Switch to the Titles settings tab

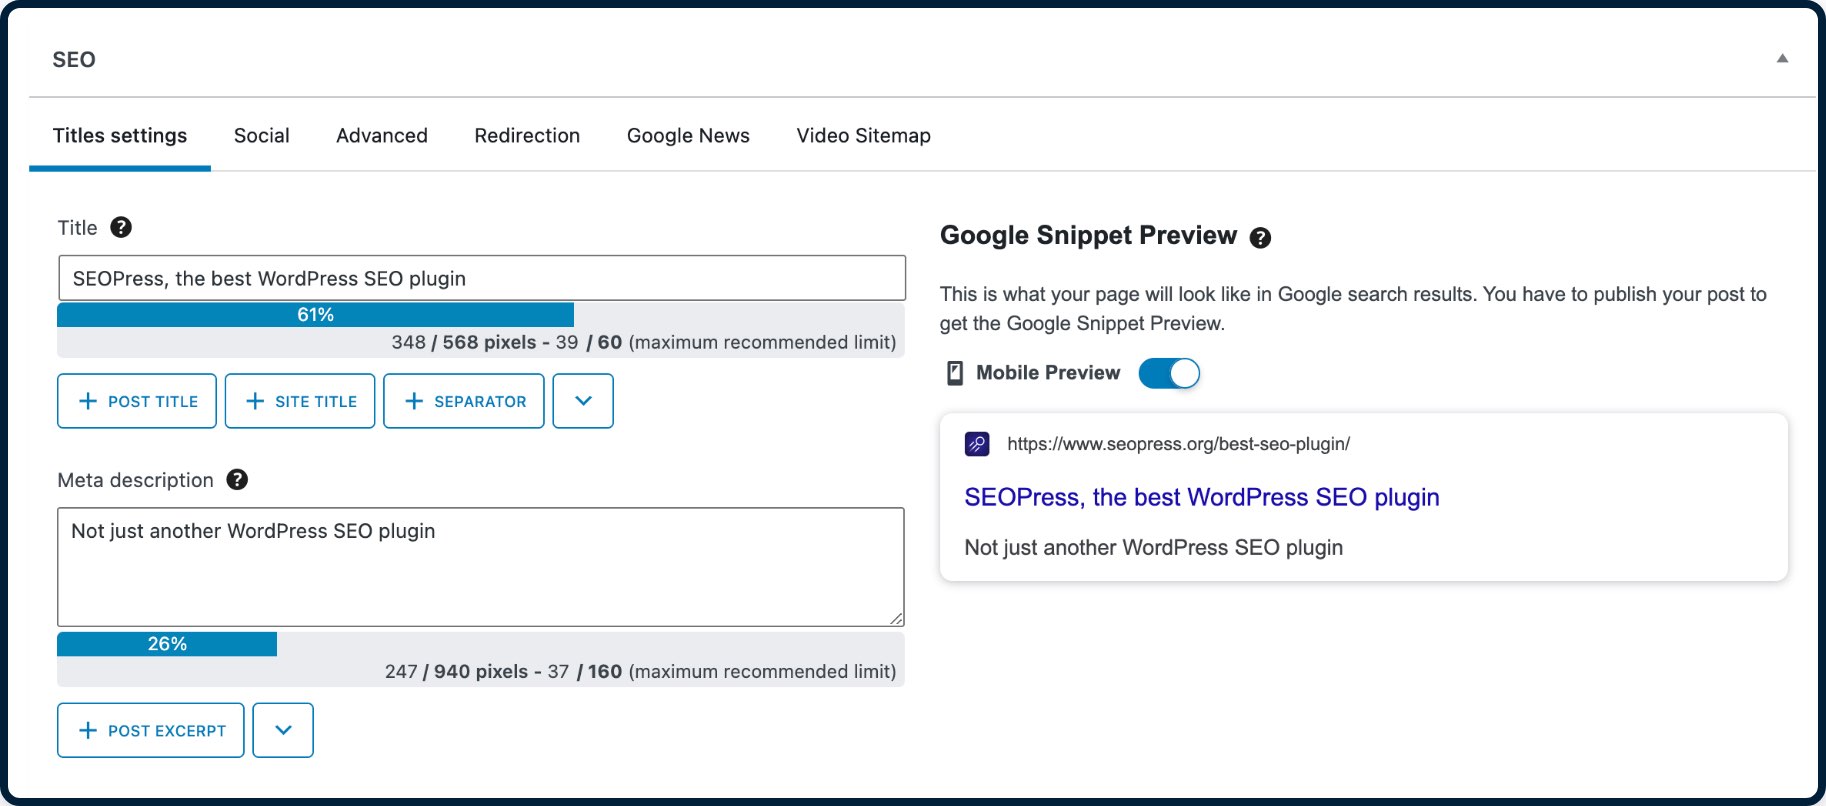click(x=120, y=135)
